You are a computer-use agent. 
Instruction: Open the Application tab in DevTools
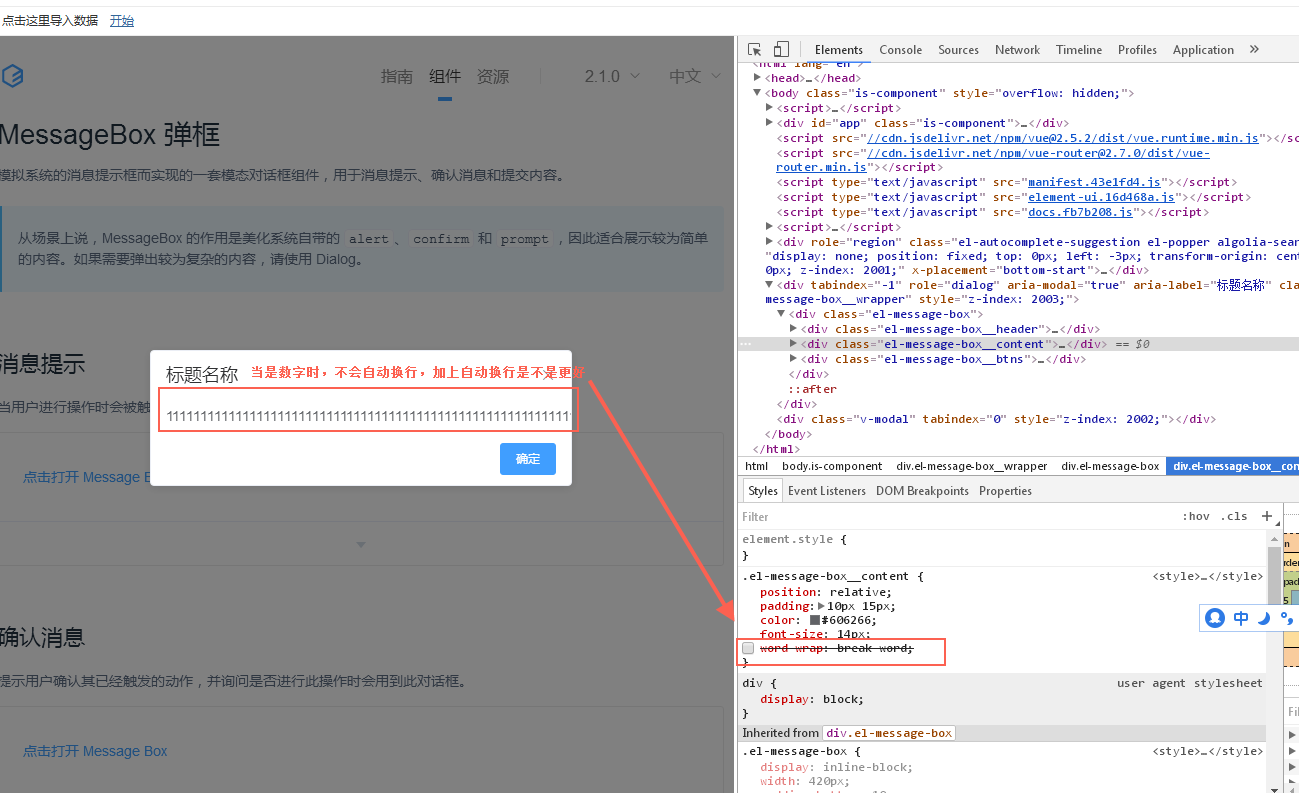pos(1203,49)
